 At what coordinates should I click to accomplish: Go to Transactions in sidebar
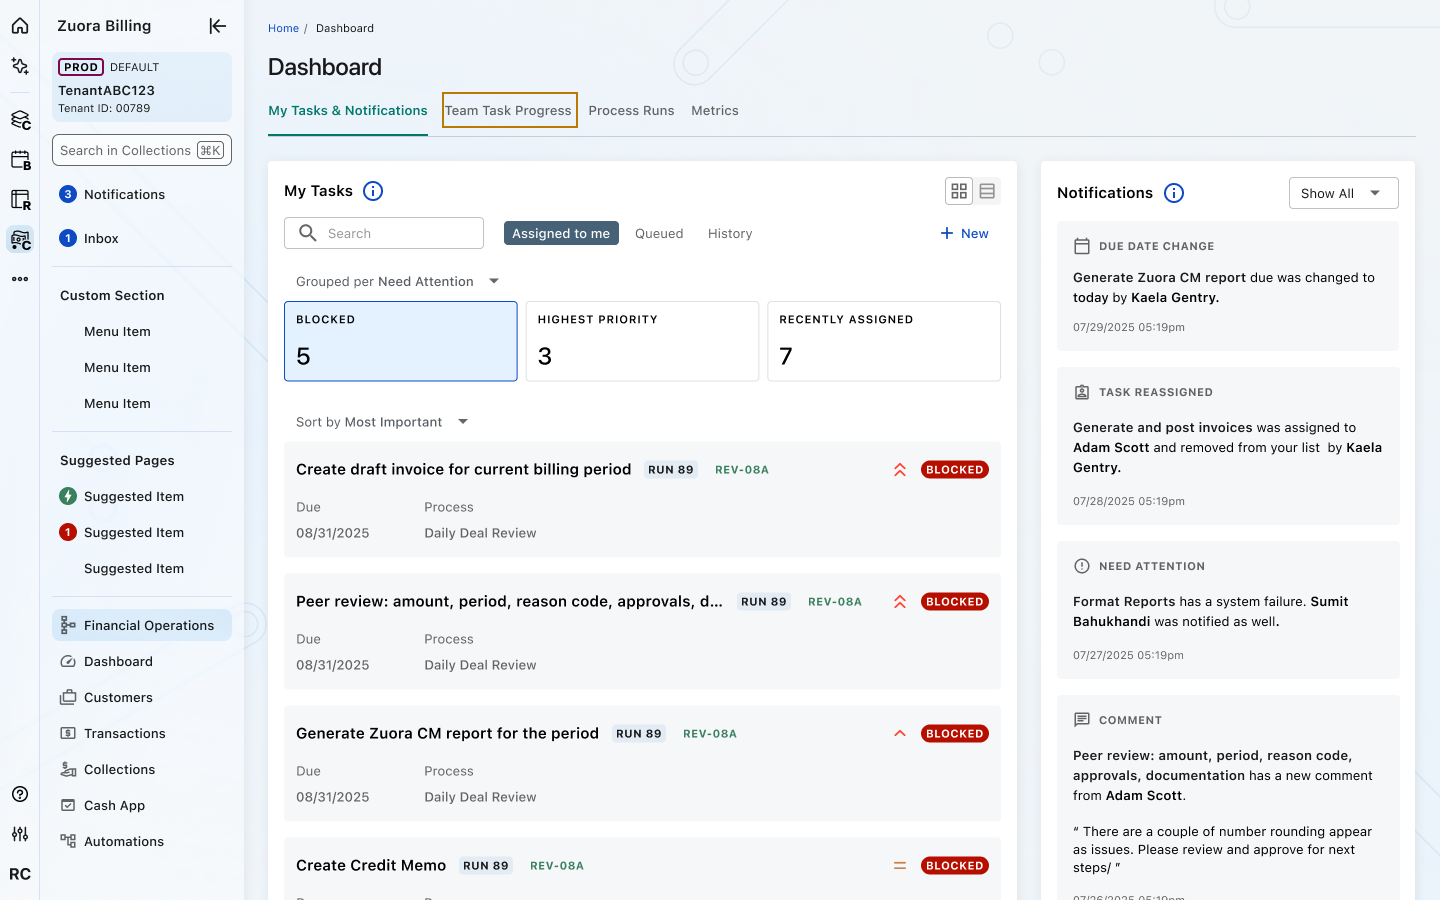coord(142,734)
